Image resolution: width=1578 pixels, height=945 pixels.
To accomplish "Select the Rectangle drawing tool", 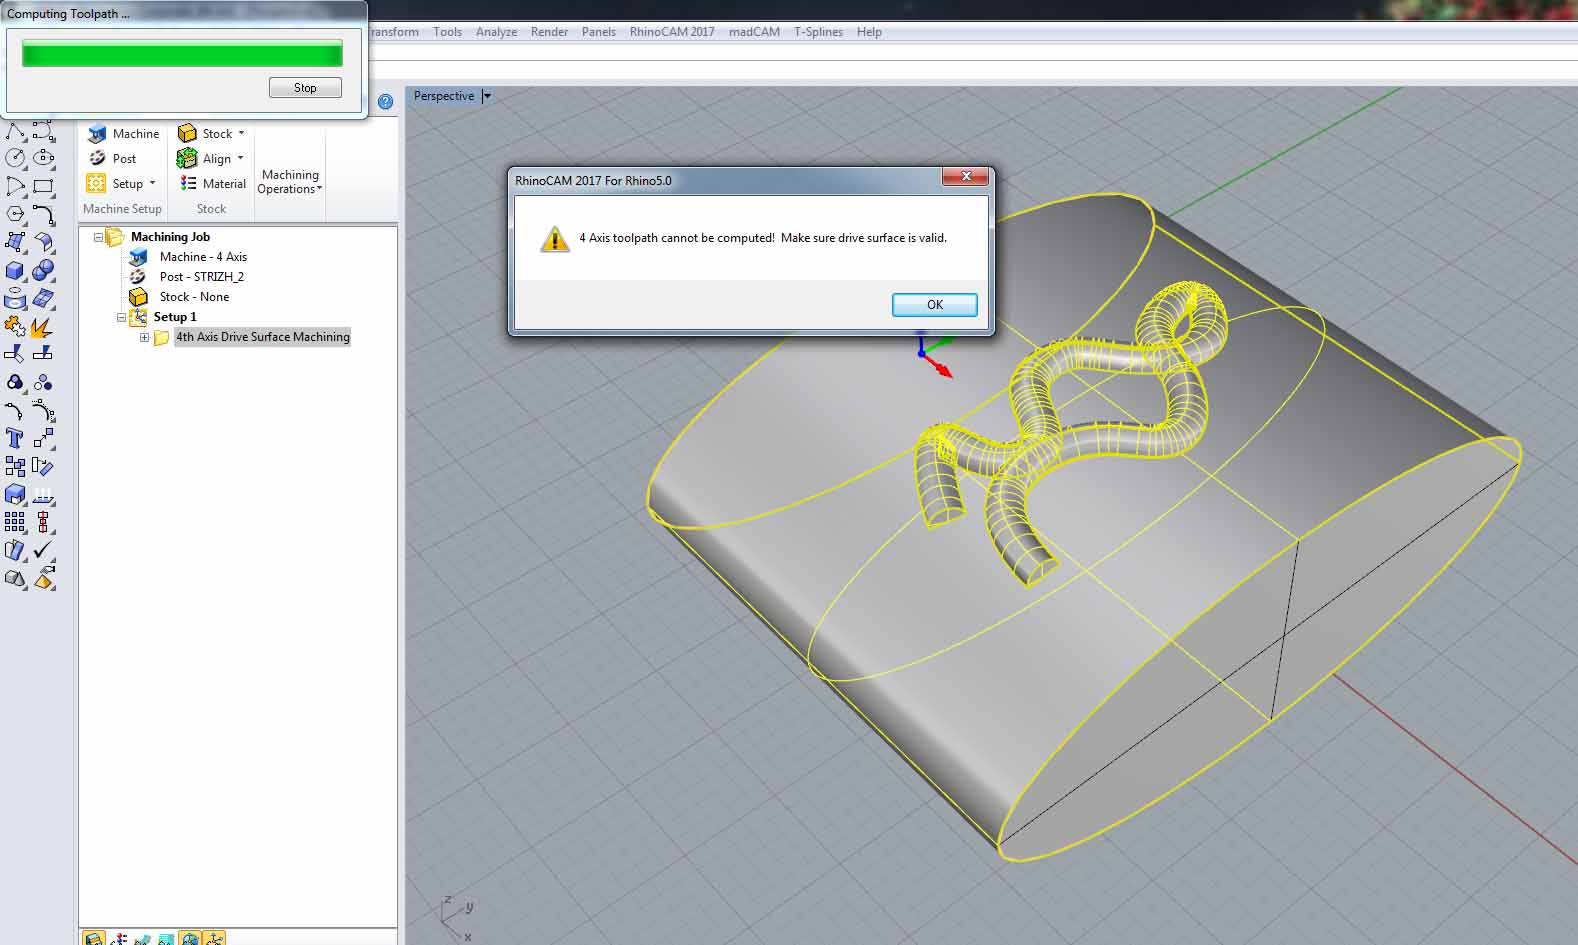I will 43,186.
